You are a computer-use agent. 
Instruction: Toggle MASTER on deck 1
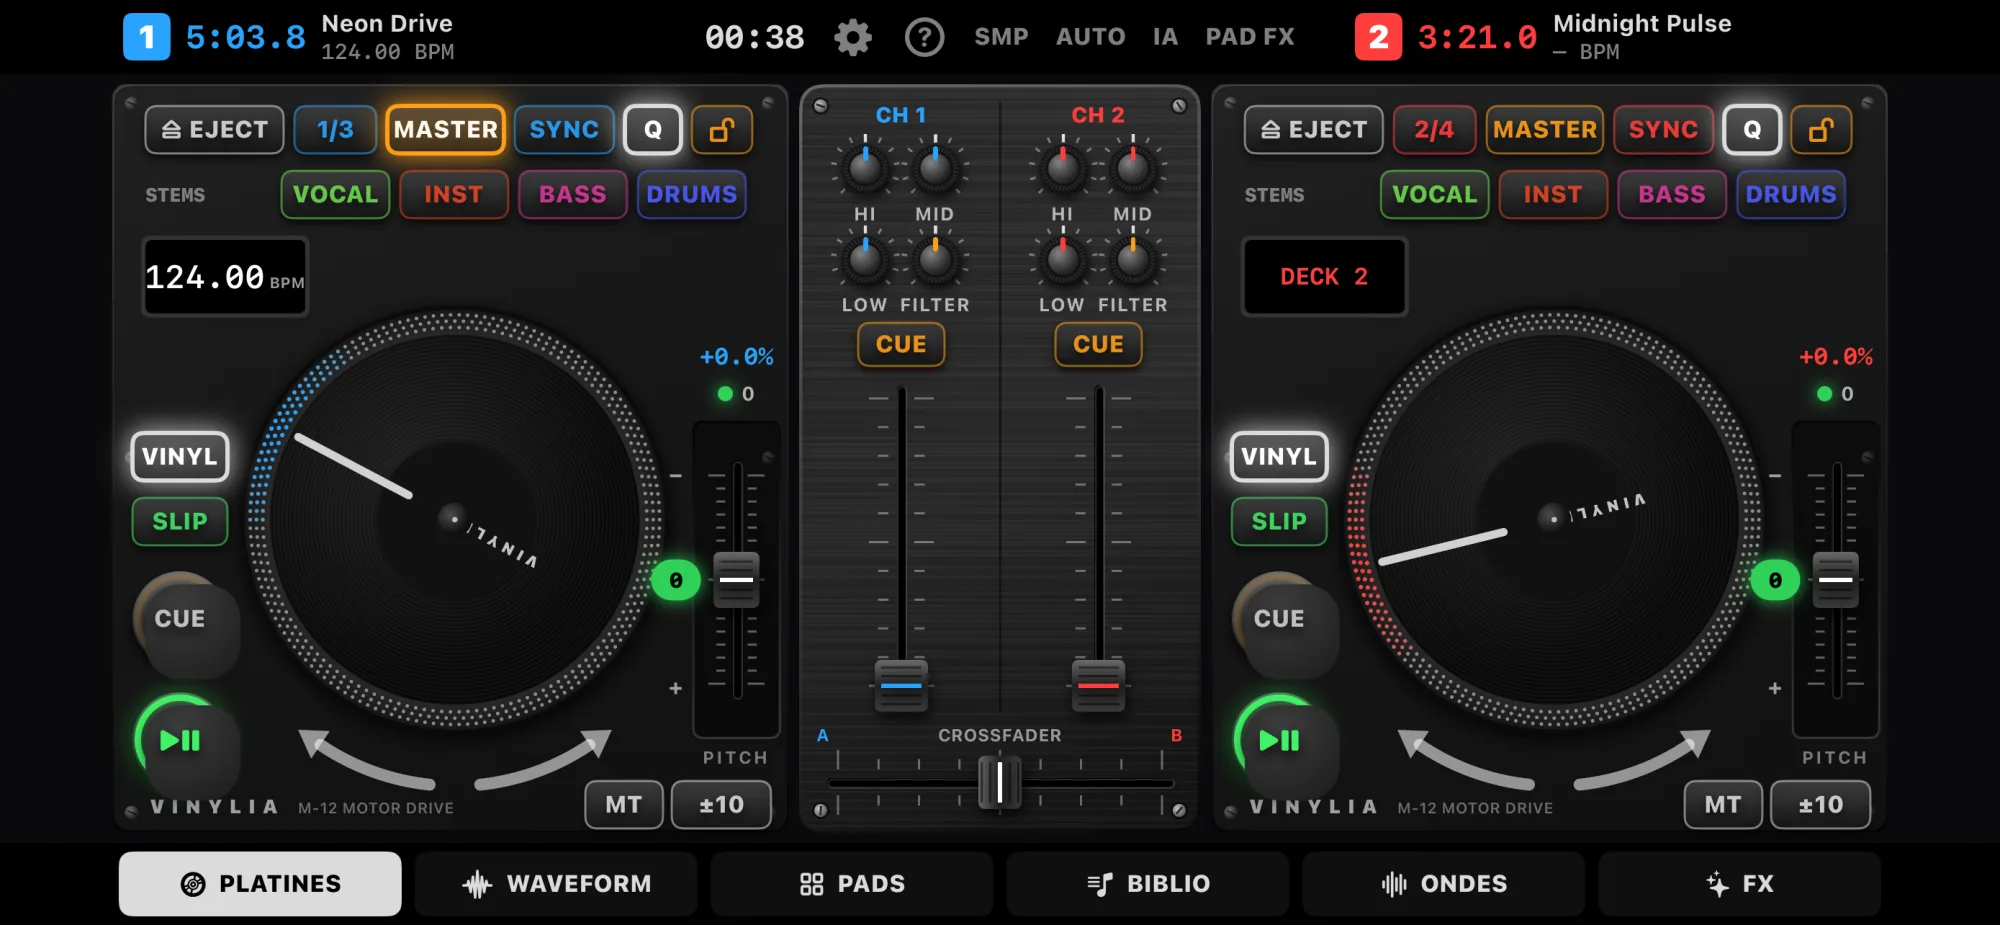445,130
